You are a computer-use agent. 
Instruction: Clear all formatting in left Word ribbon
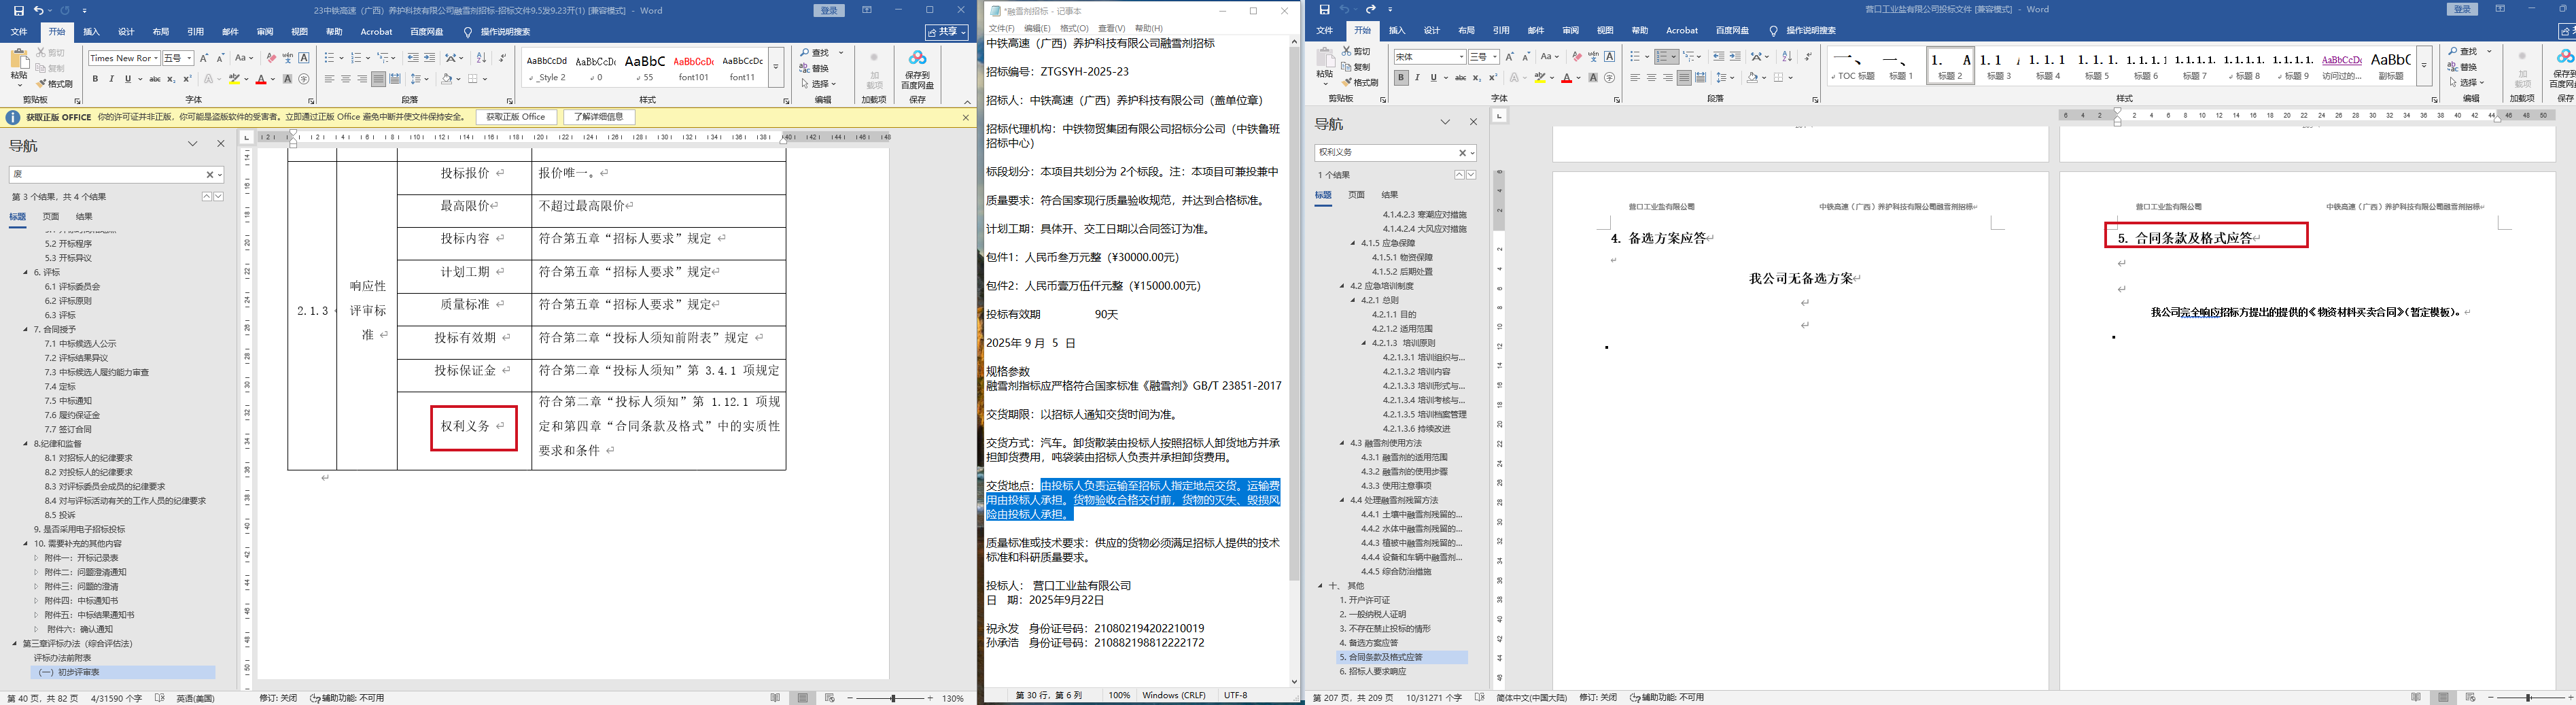coord(271,58)
